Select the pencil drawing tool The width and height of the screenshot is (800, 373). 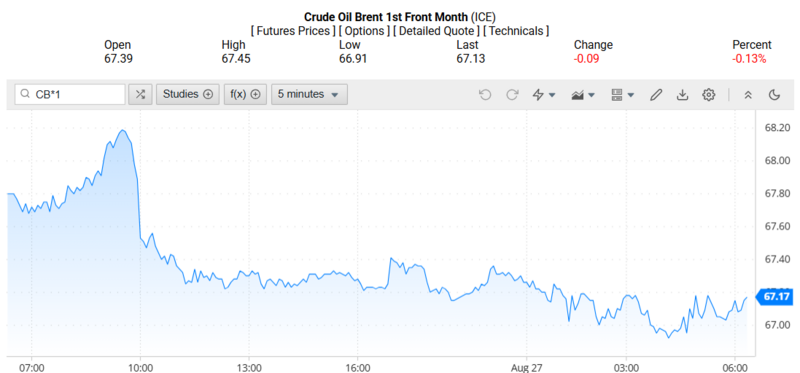[x=656, y=94]
